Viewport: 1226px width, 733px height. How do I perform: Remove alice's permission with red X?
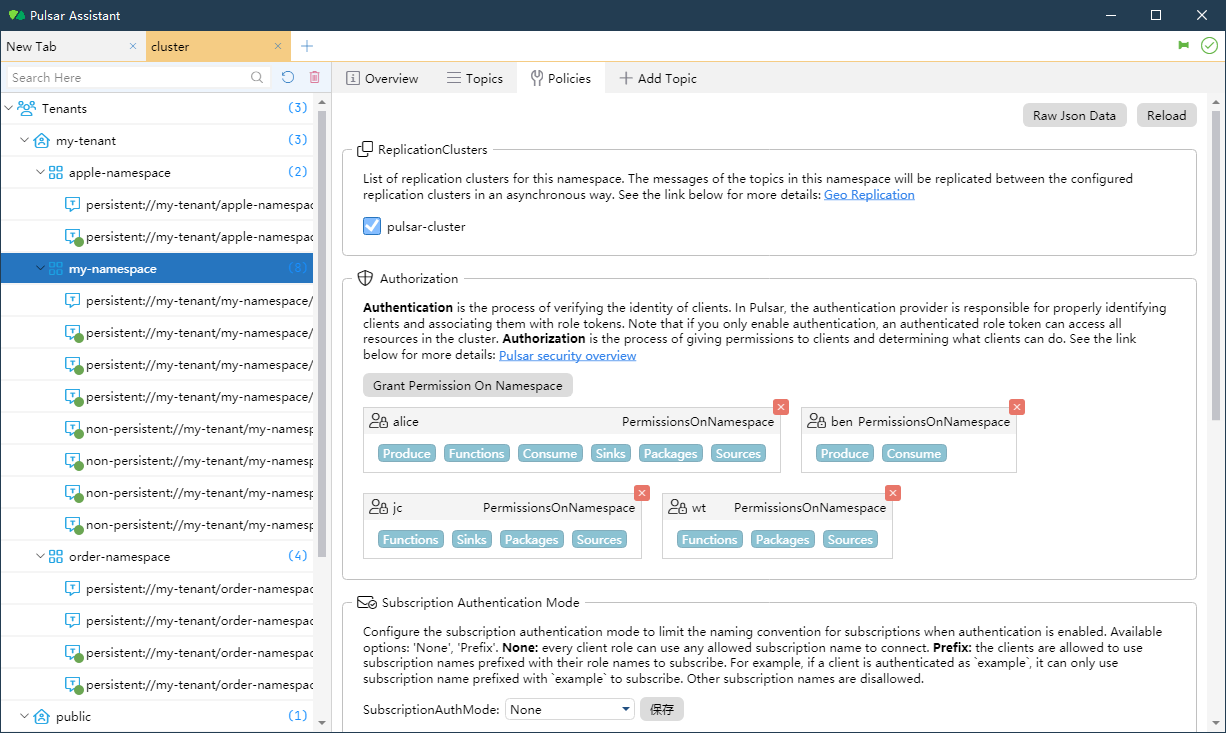pos(781,407)
